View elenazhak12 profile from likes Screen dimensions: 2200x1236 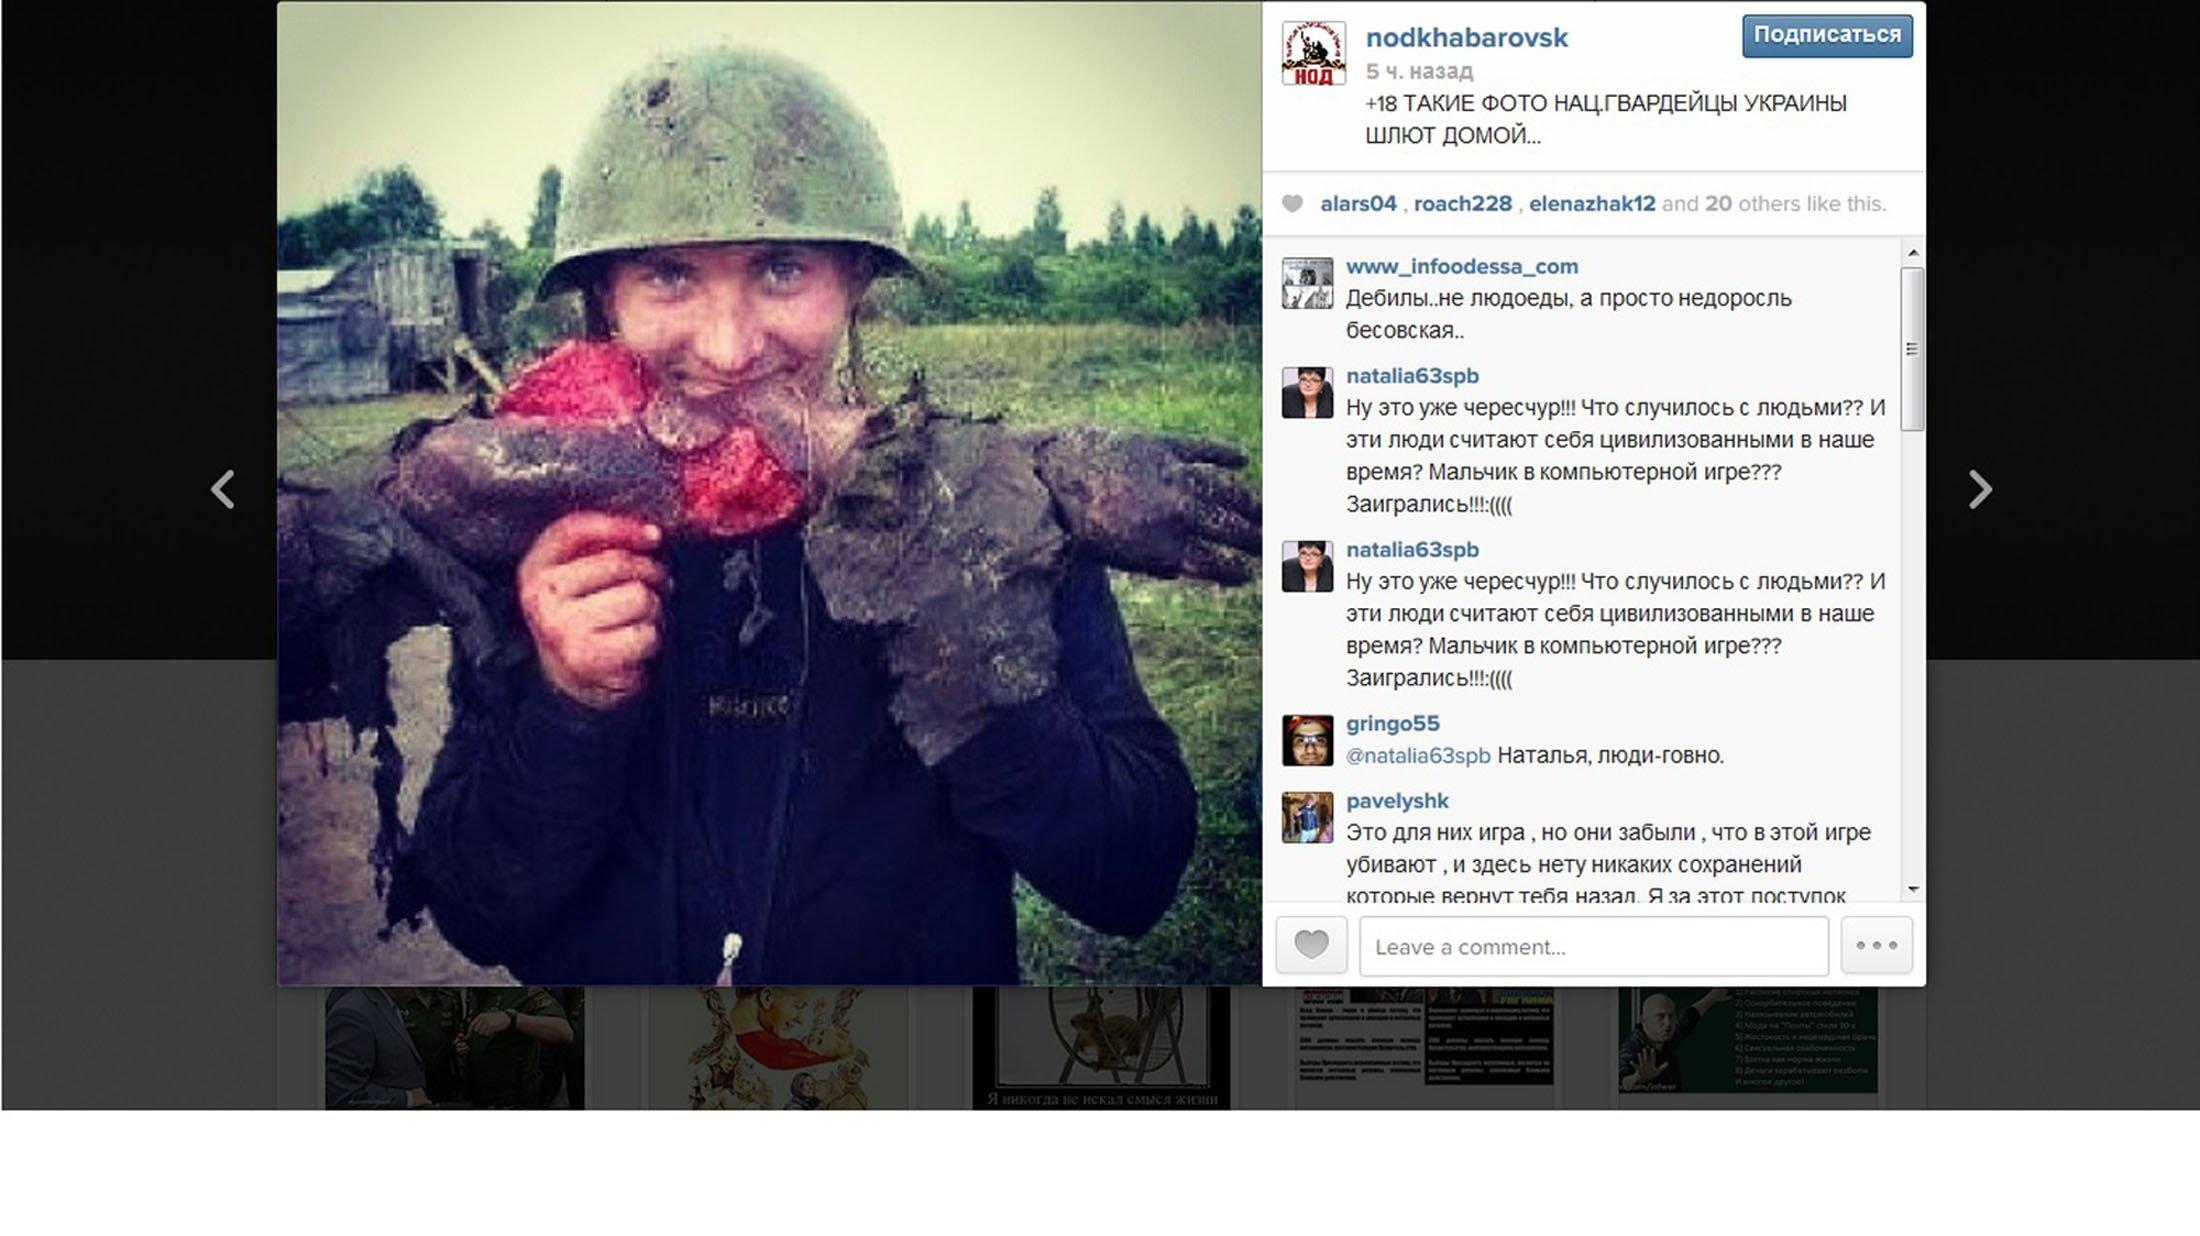(1592, 204)
